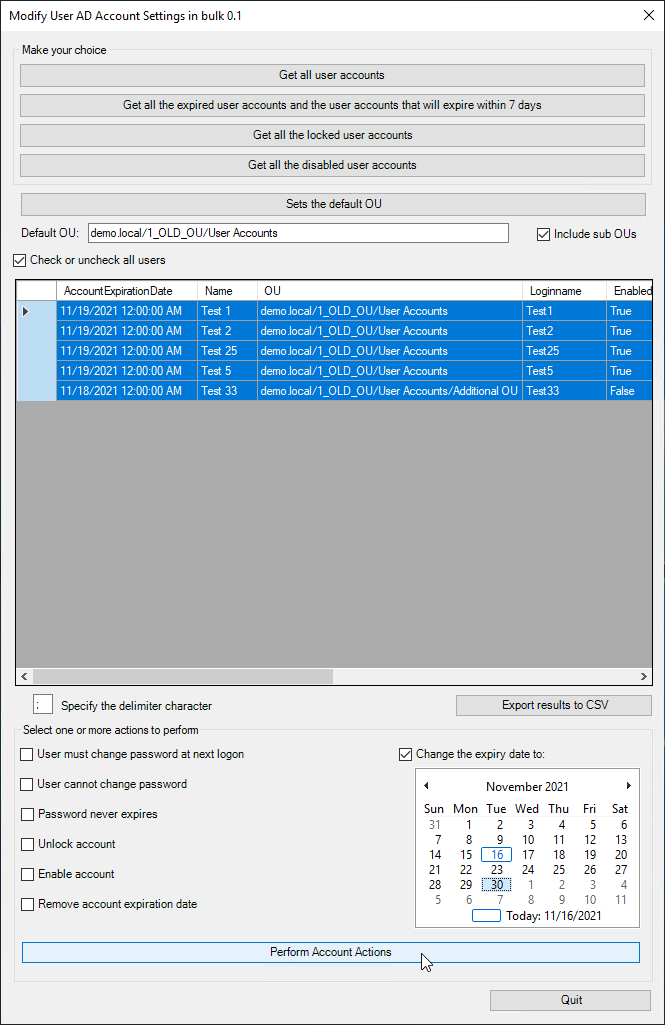665x1025 pixels.
Task: Enable Password never expires option
Action: (28, 814)
